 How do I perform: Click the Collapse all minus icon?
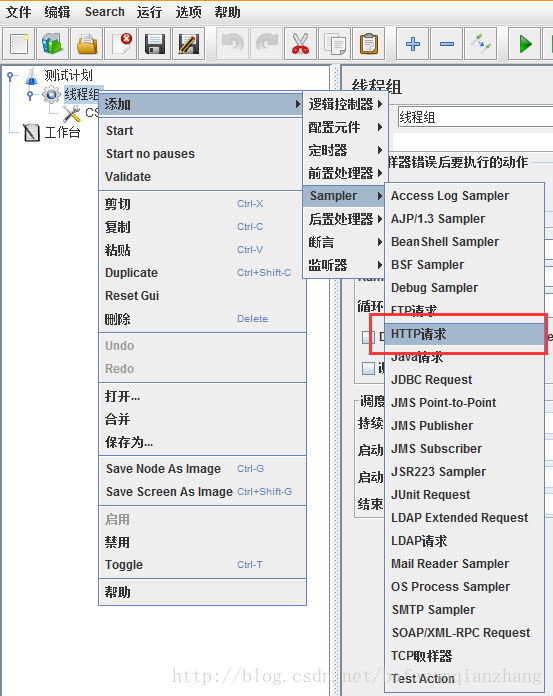coord(446,44)
